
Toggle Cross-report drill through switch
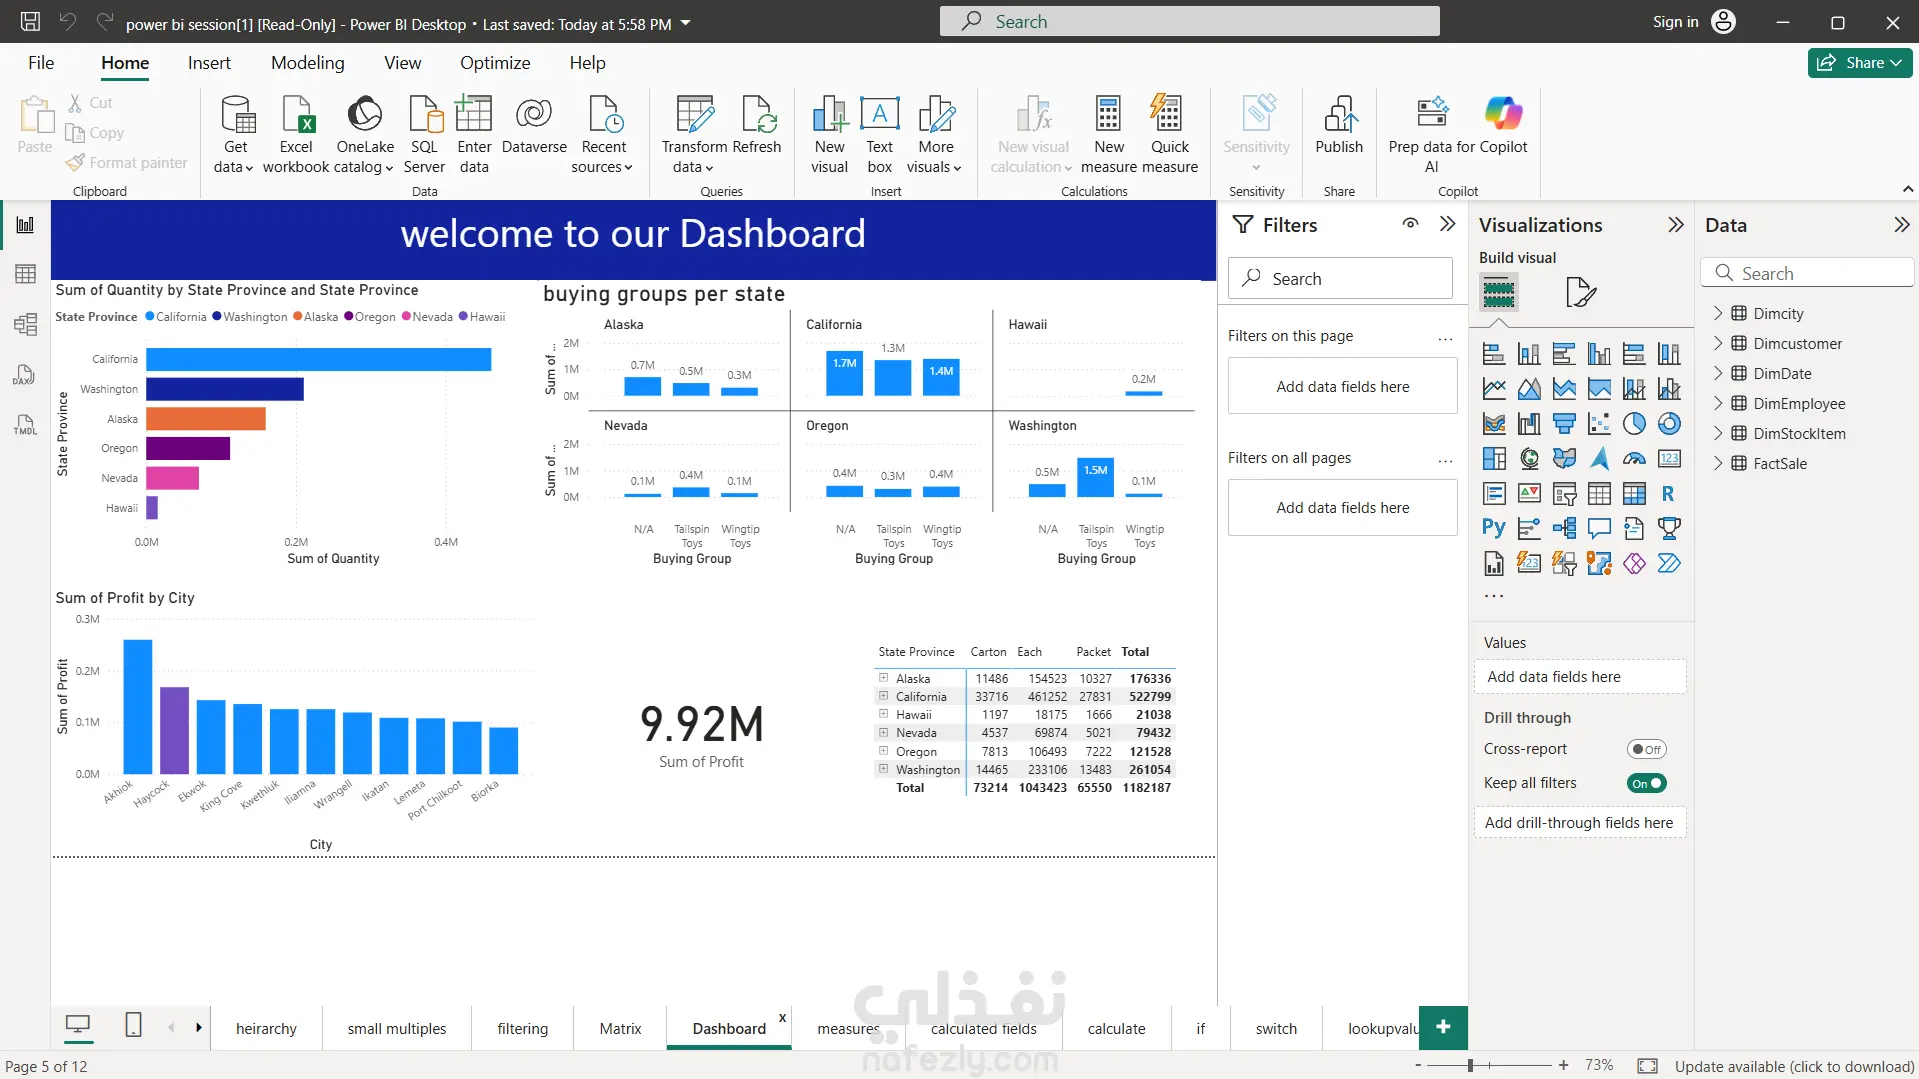click(1646, 749)
